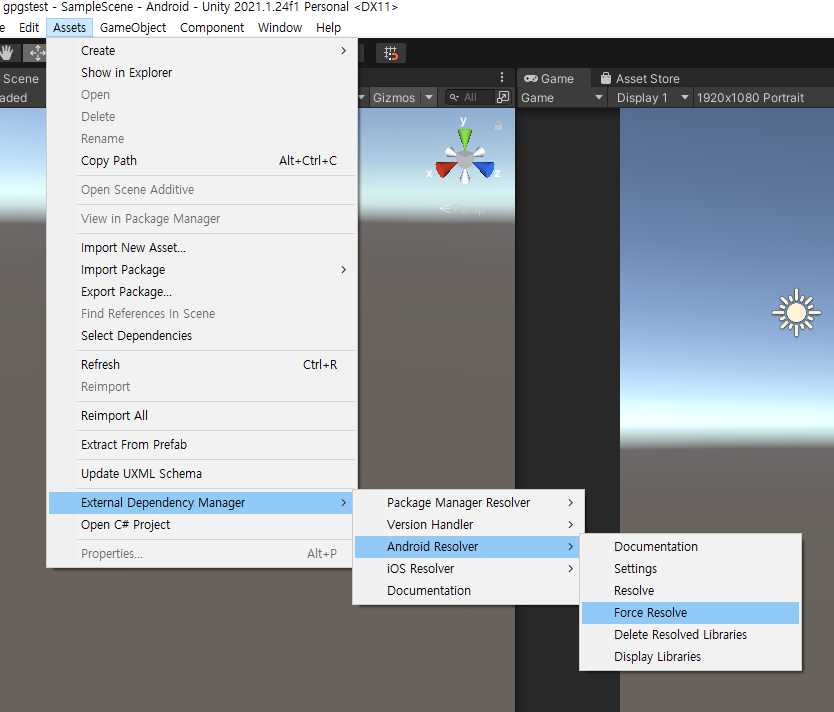This screenshot has width=834, height=712.
Task: Choose Reimport All
Action: [x=202, y=416]
